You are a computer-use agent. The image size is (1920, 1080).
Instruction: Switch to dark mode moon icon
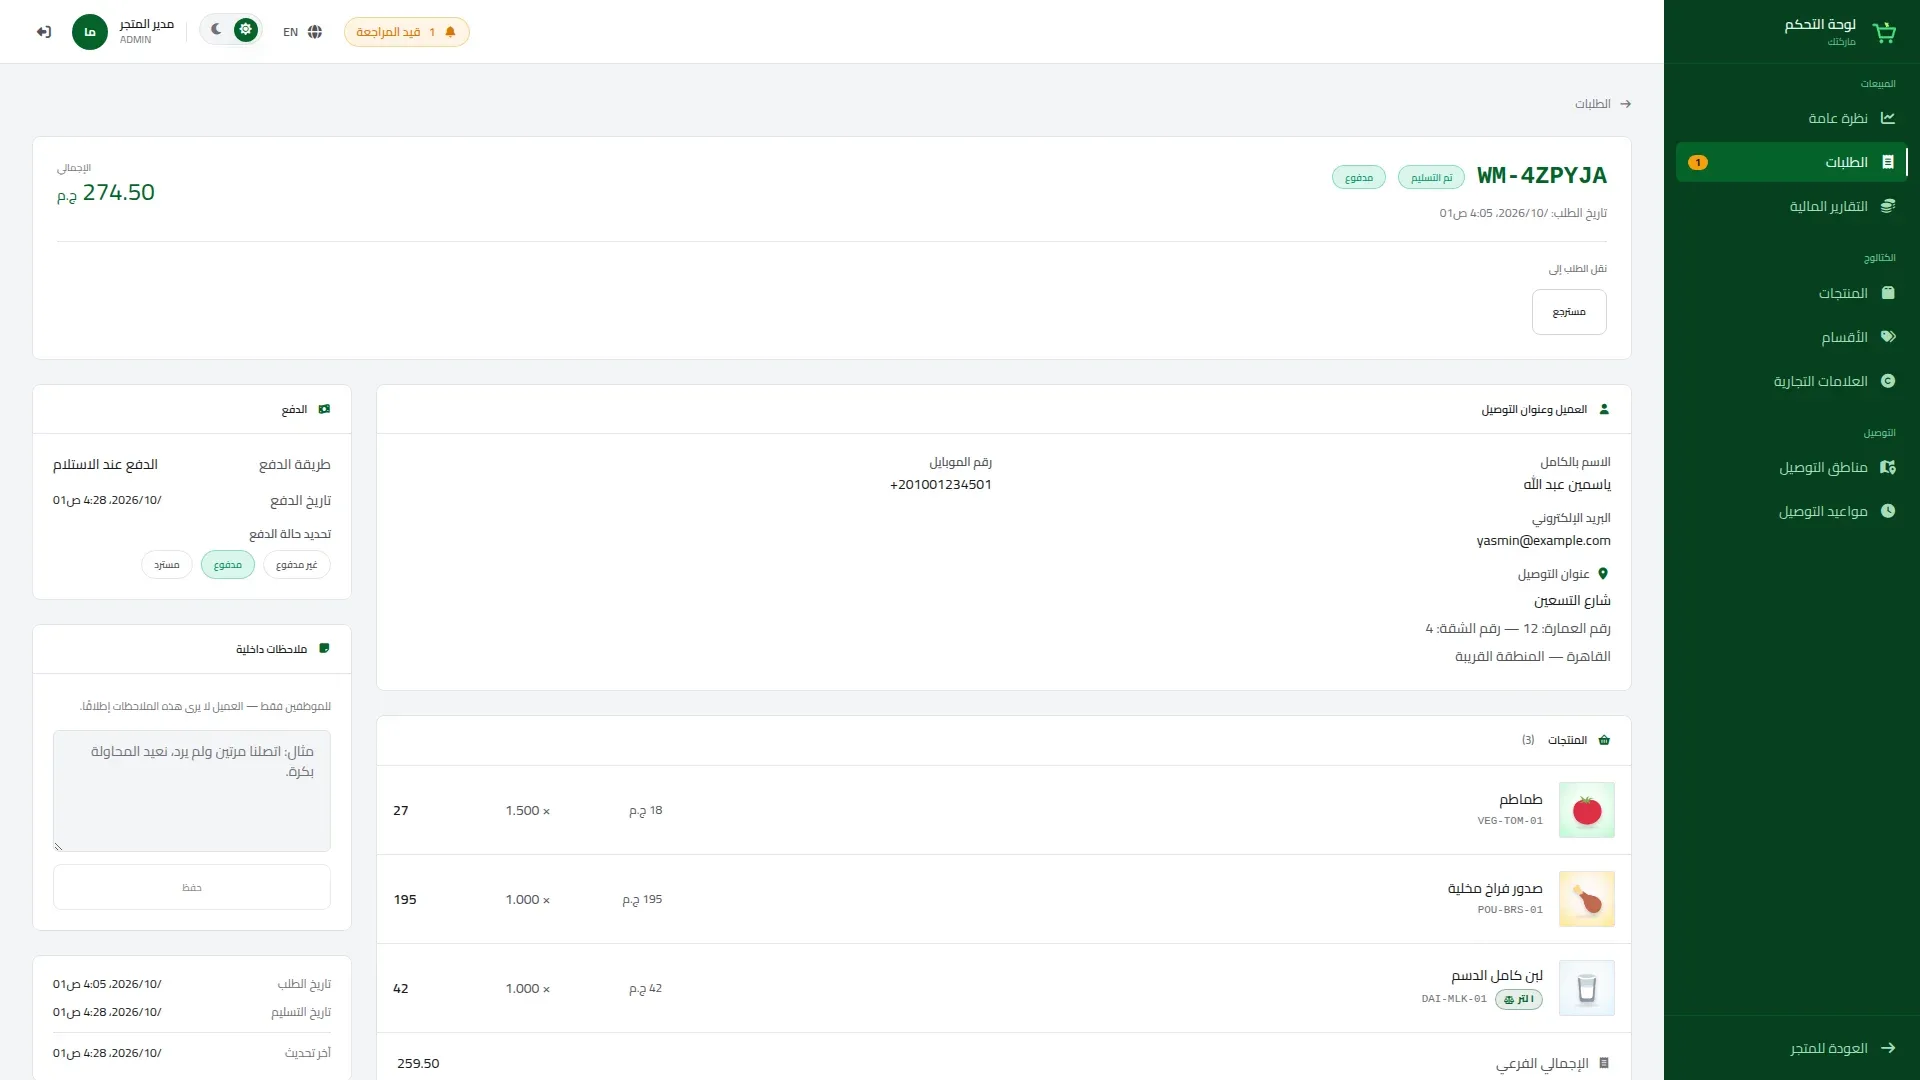coord(216,30)
